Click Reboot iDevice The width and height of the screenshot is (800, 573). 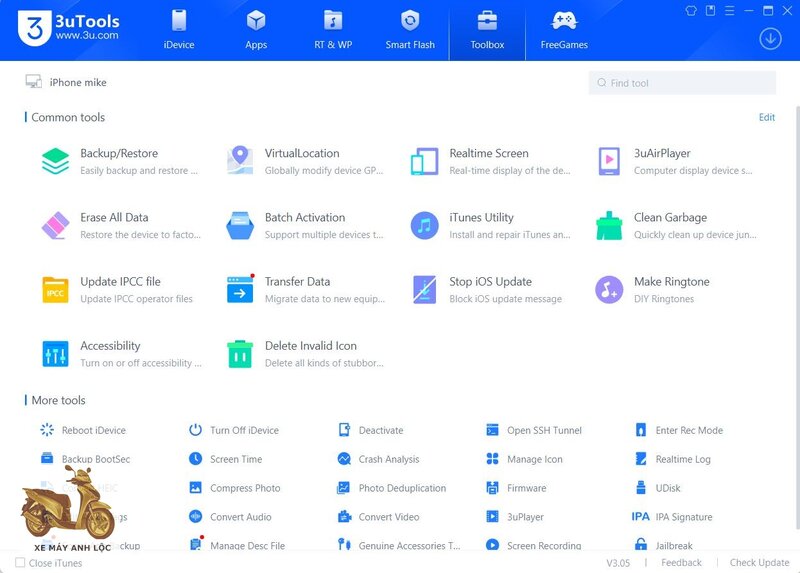(x=83, y=430)
